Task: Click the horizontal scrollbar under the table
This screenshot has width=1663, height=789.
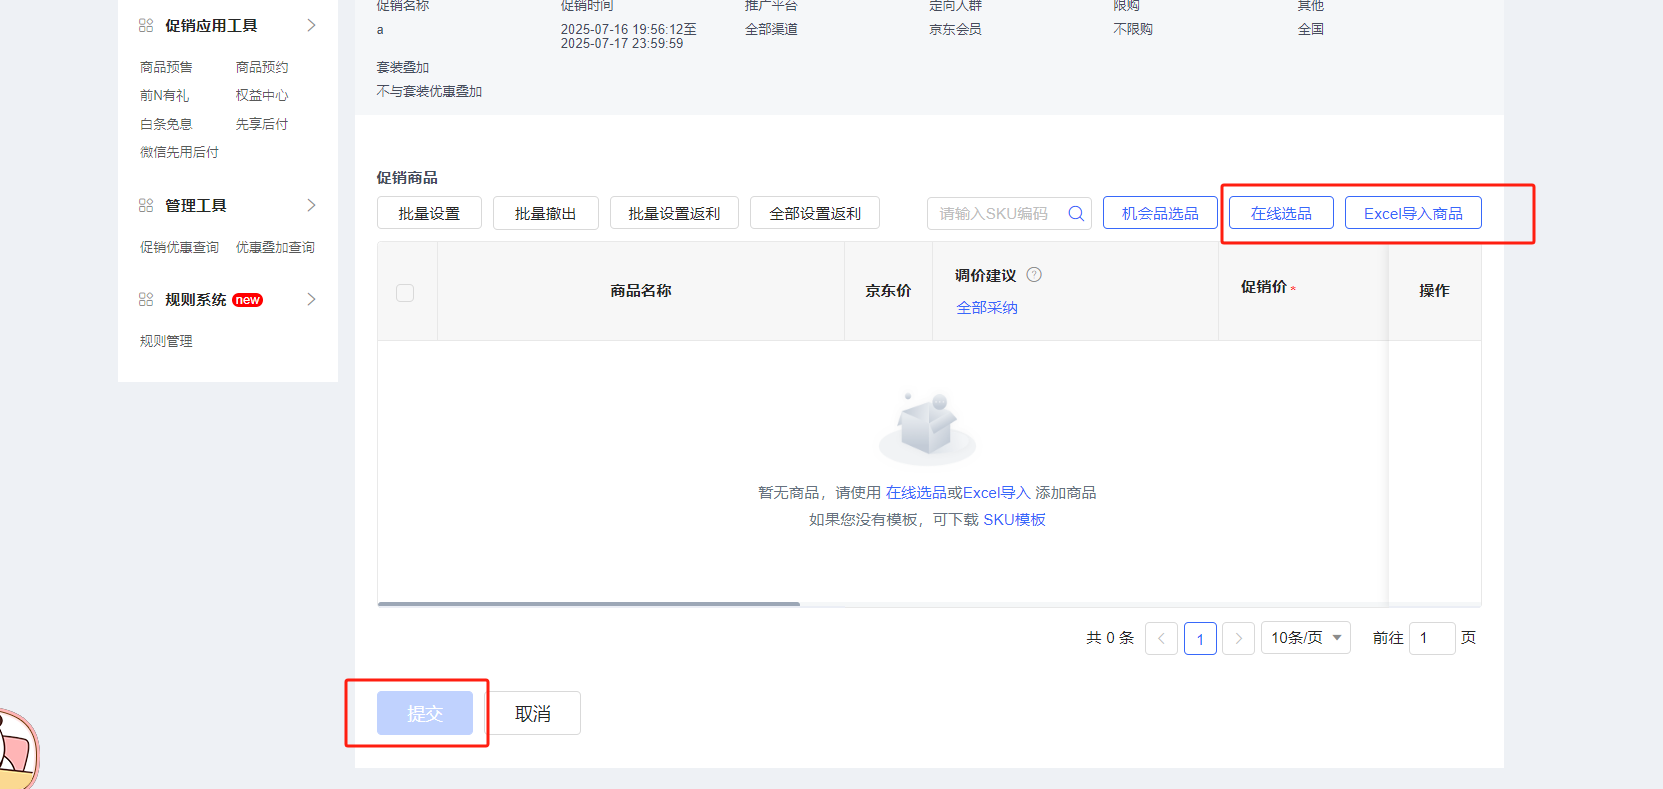Action: (588, 604)
